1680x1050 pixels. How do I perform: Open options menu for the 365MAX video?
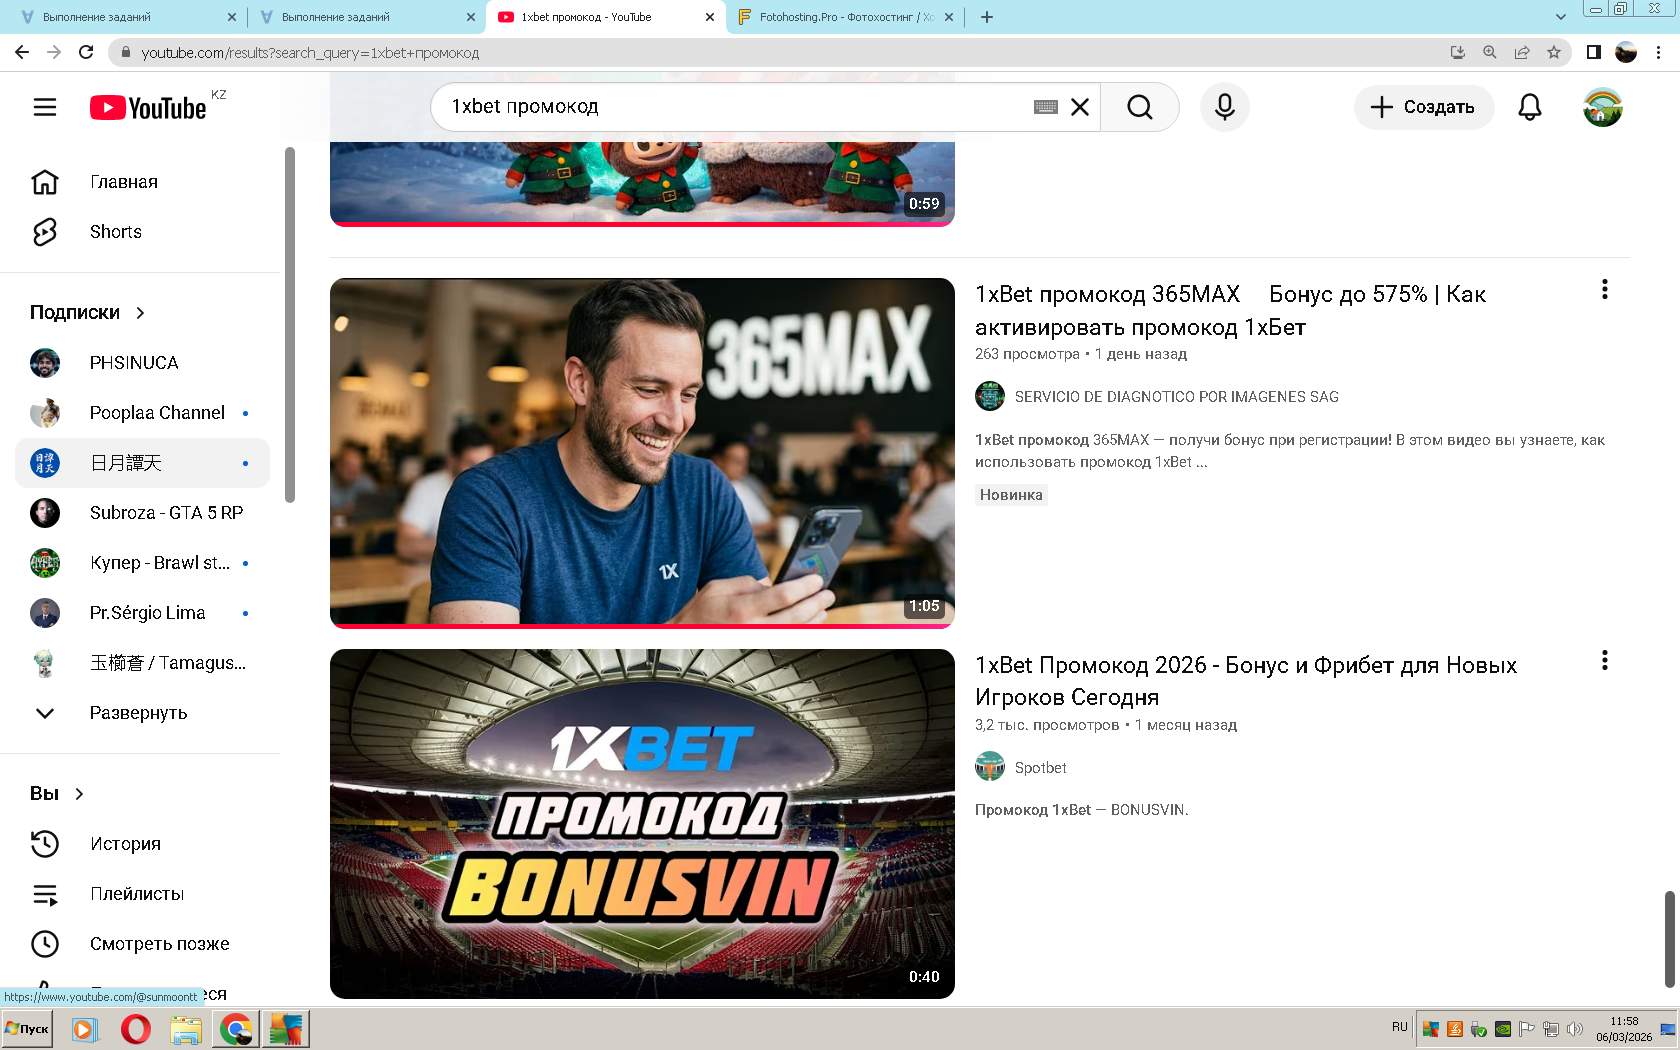pos(1605,289)
